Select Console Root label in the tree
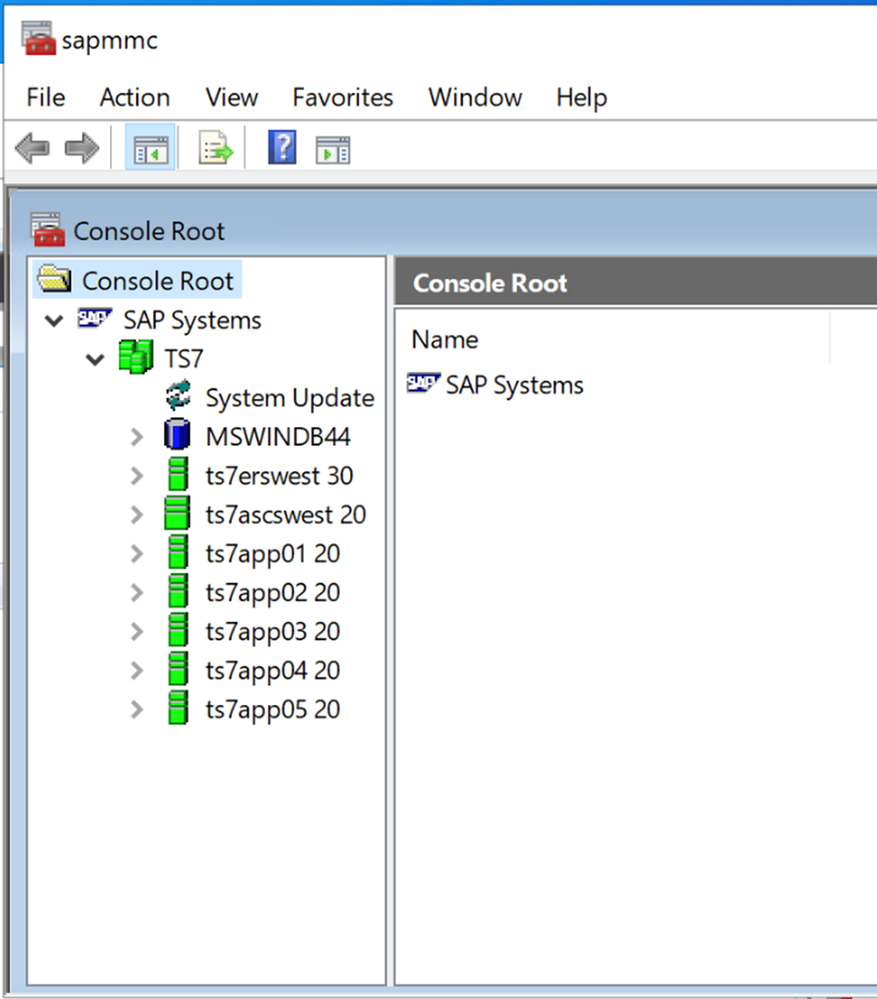Viewport: 877px width, 999px height. point(158,281)
